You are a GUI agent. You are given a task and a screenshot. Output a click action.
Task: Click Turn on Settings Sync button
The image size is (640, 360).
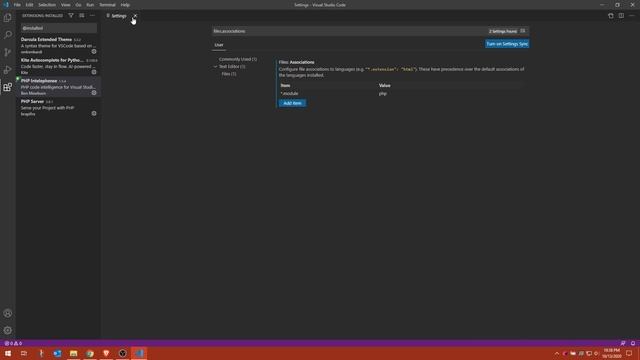click(x=507, y=44)
